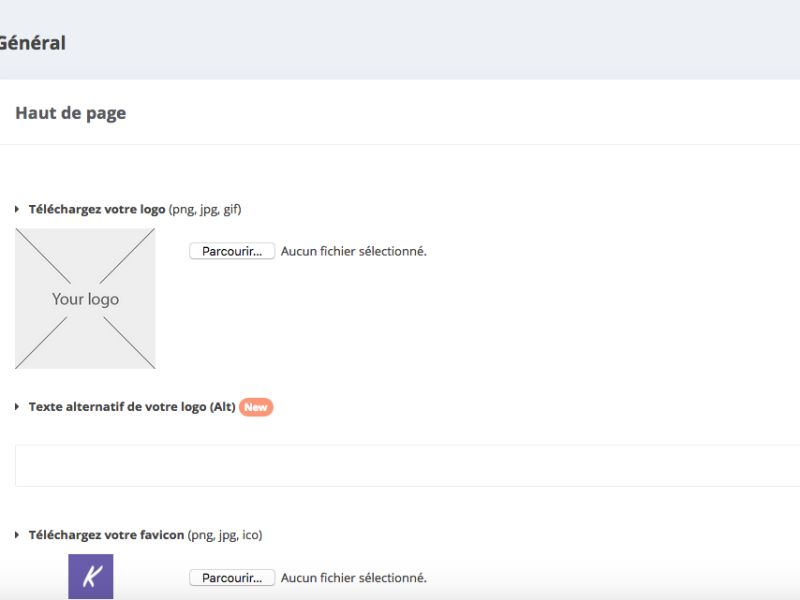Click the 'Général' page title
The height and width of the screenshot is (600, 800).
[33, 43]
